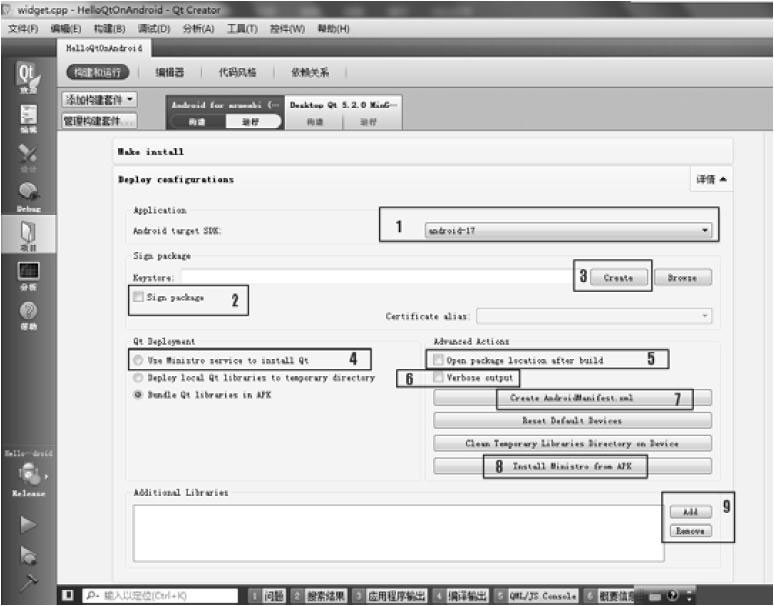Click the green Run button
Screen dimensions: 774x606
pos(27,524)
